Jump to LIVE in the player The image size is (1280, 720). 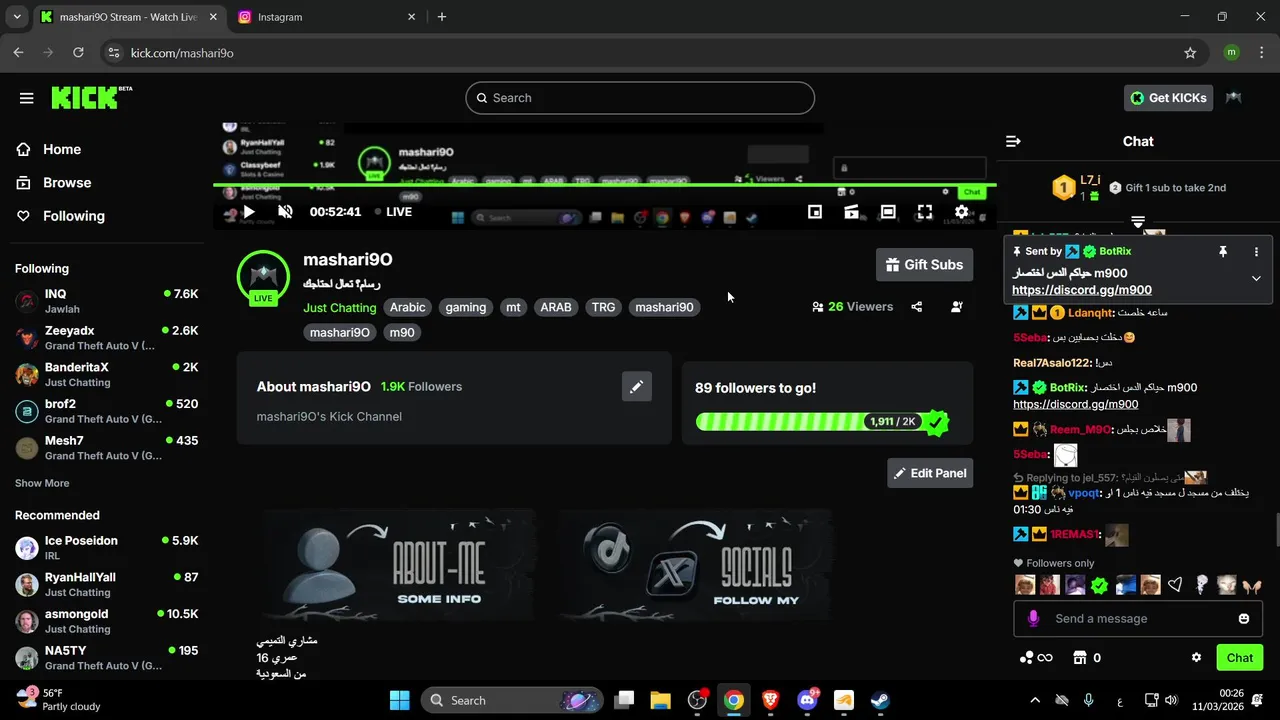pos(393,212)
